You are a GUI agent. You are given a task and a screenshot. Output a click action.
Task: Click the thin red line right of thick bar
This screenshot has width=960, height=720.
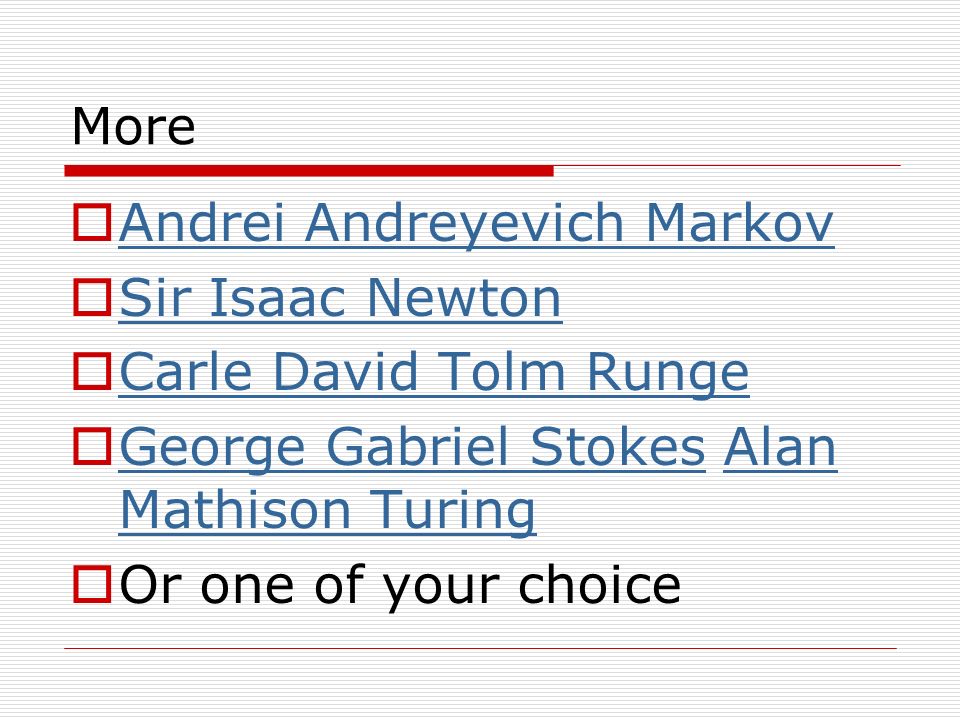coord(727,165)
